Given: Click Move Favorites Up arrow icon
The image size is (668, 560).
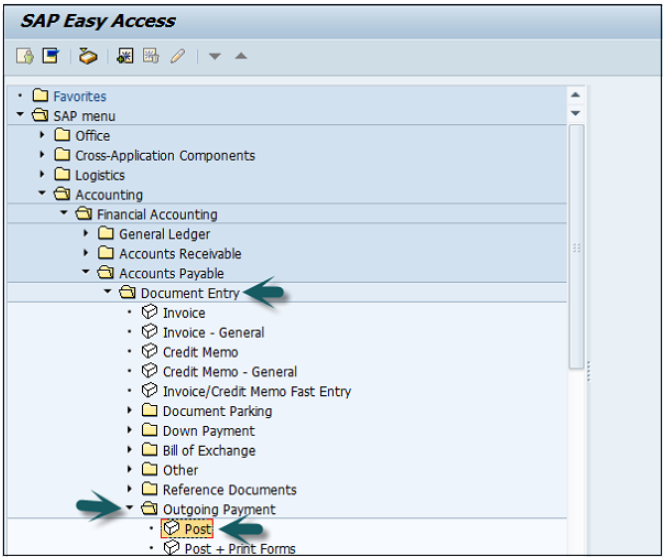Looking at the screenshot, I should [240, 56].
